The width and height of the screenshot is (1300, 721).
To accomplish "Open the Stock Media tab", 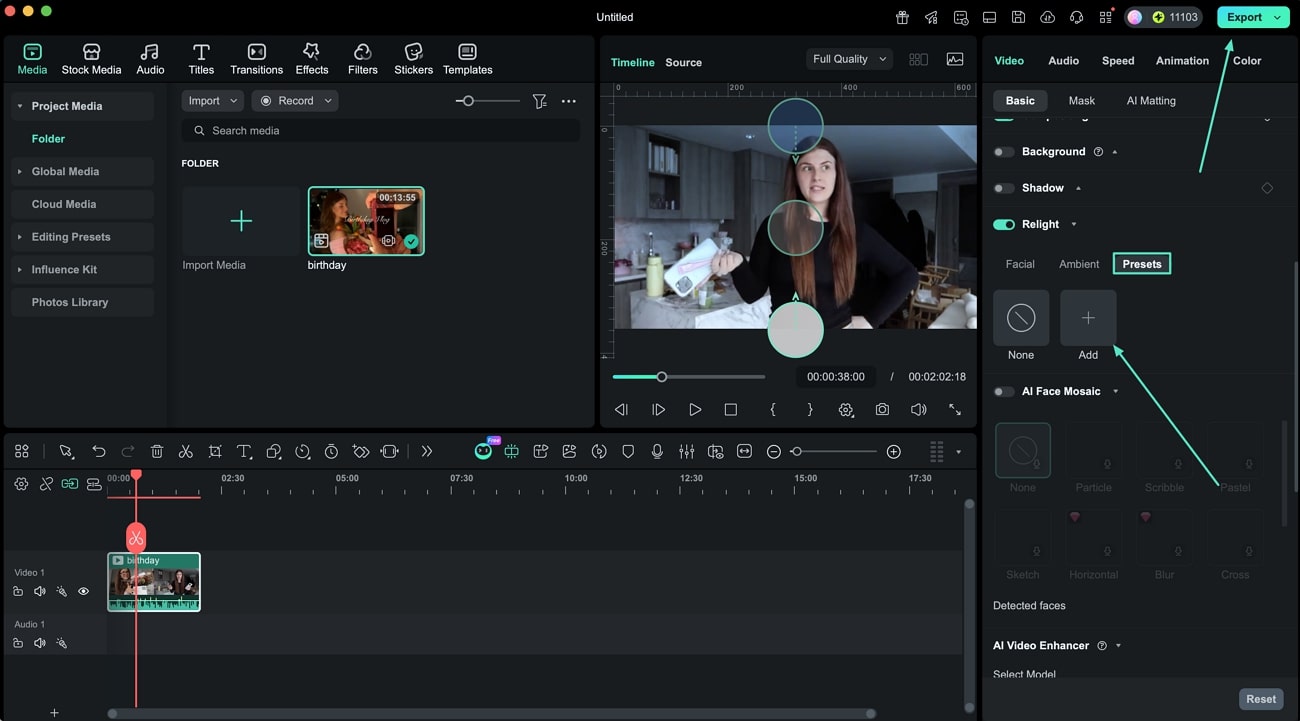I will pyautogui.click(x=91, y=57).
